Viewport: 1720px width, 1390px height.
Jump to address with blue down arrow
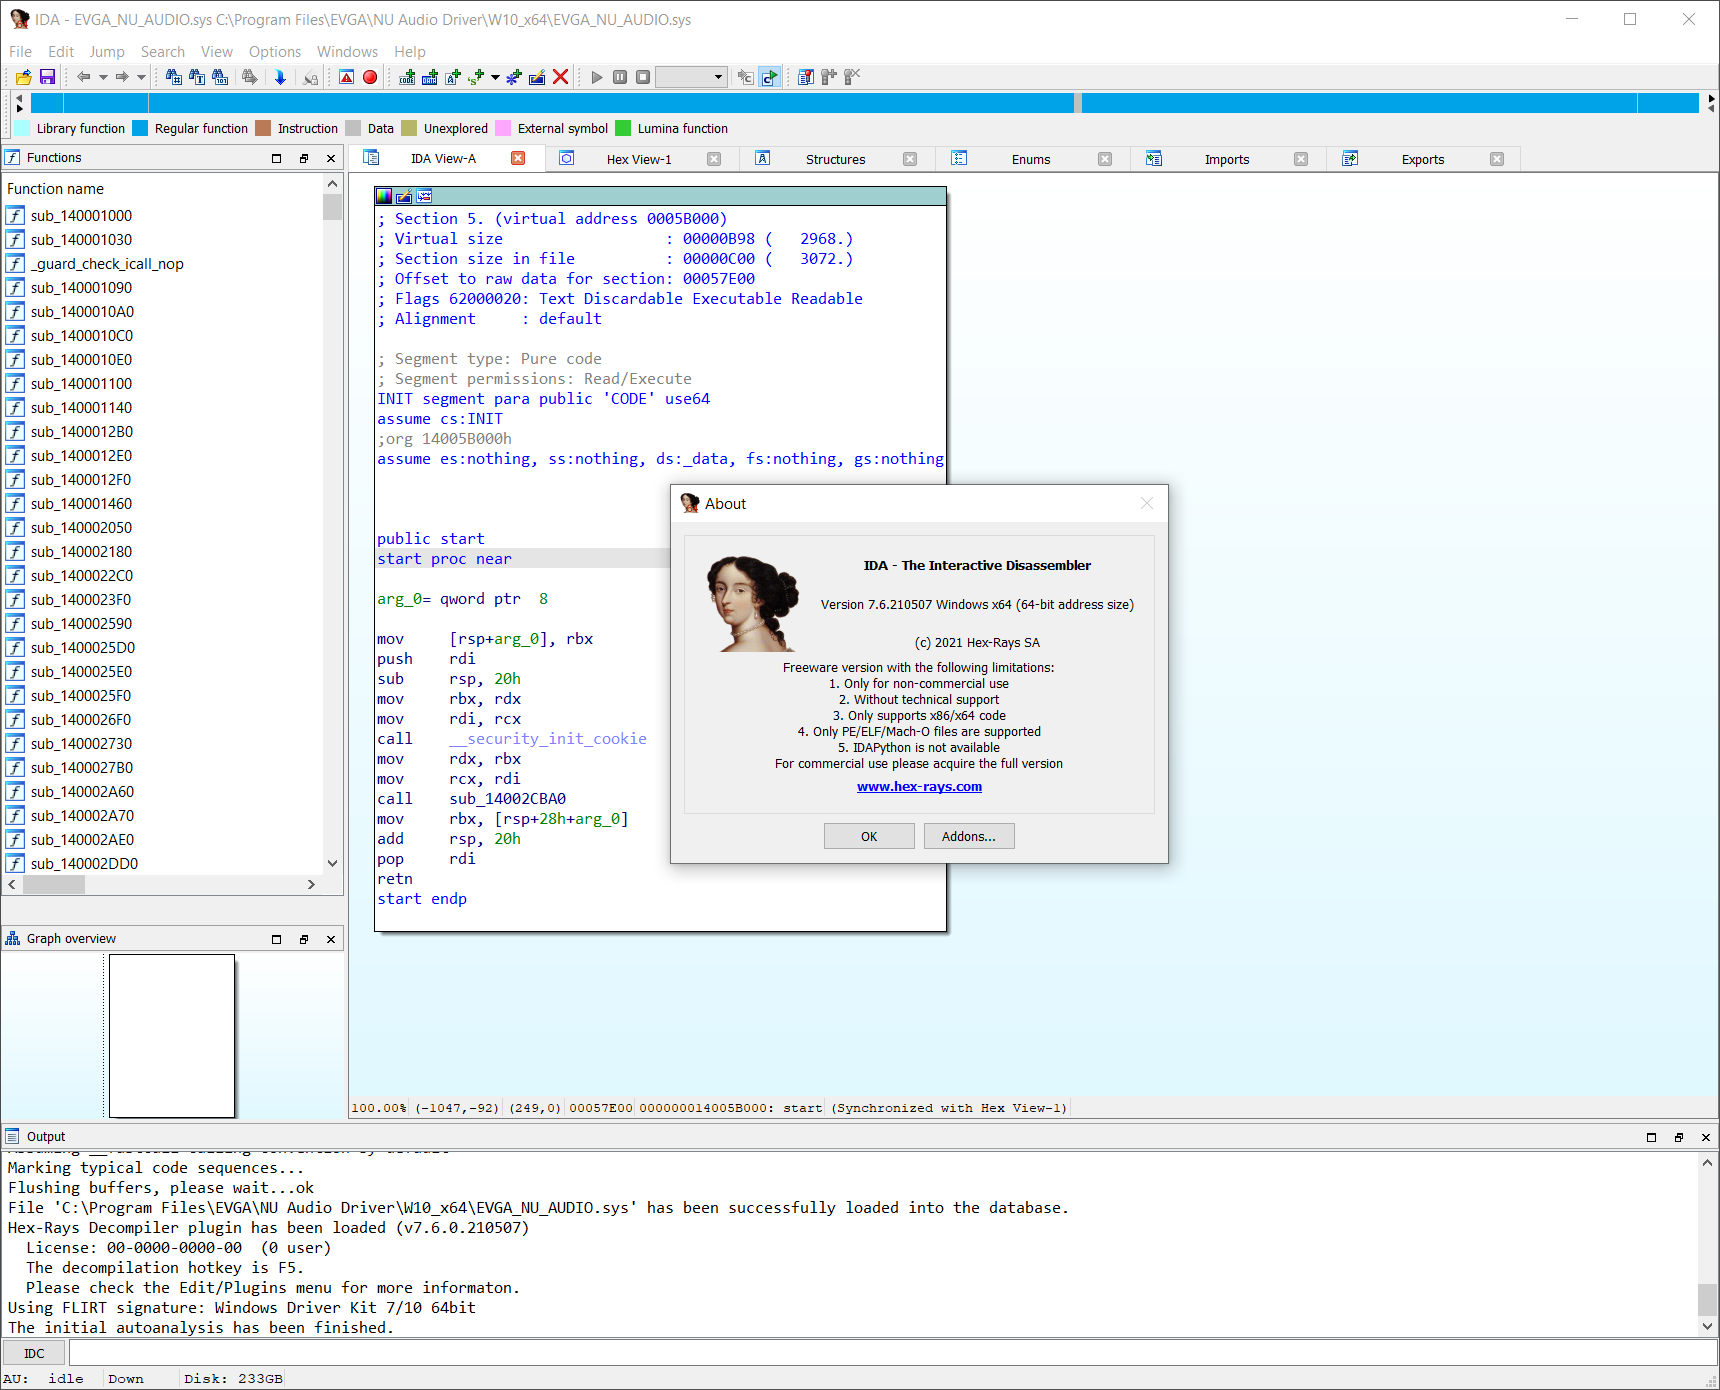pyautogui.click(x=280, y=77)
